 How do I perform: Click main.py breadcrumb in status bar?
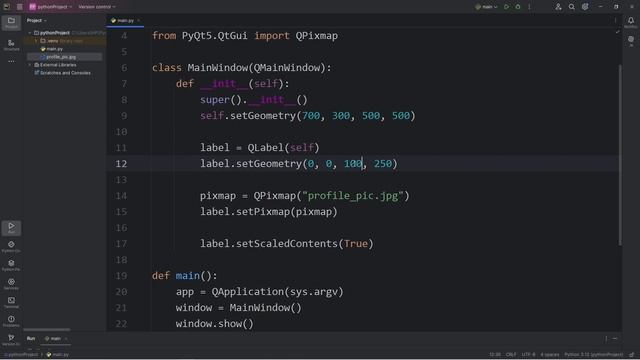tap(58, 355)
